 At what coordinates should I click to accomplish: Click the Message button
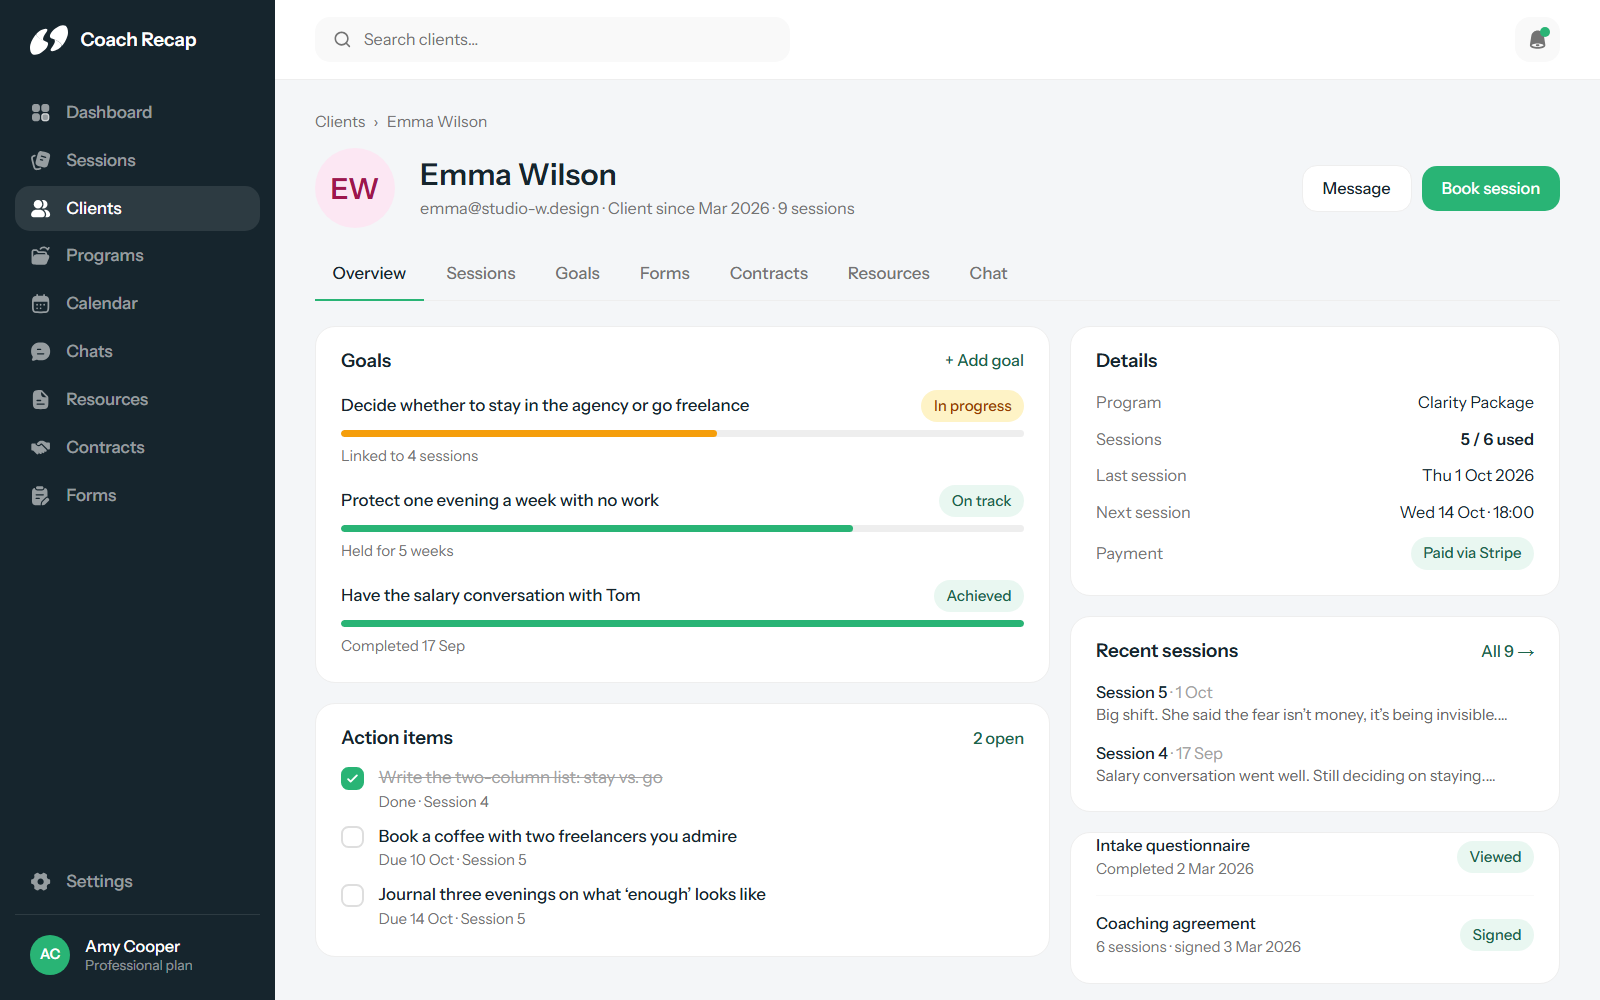coord(1356,189)
